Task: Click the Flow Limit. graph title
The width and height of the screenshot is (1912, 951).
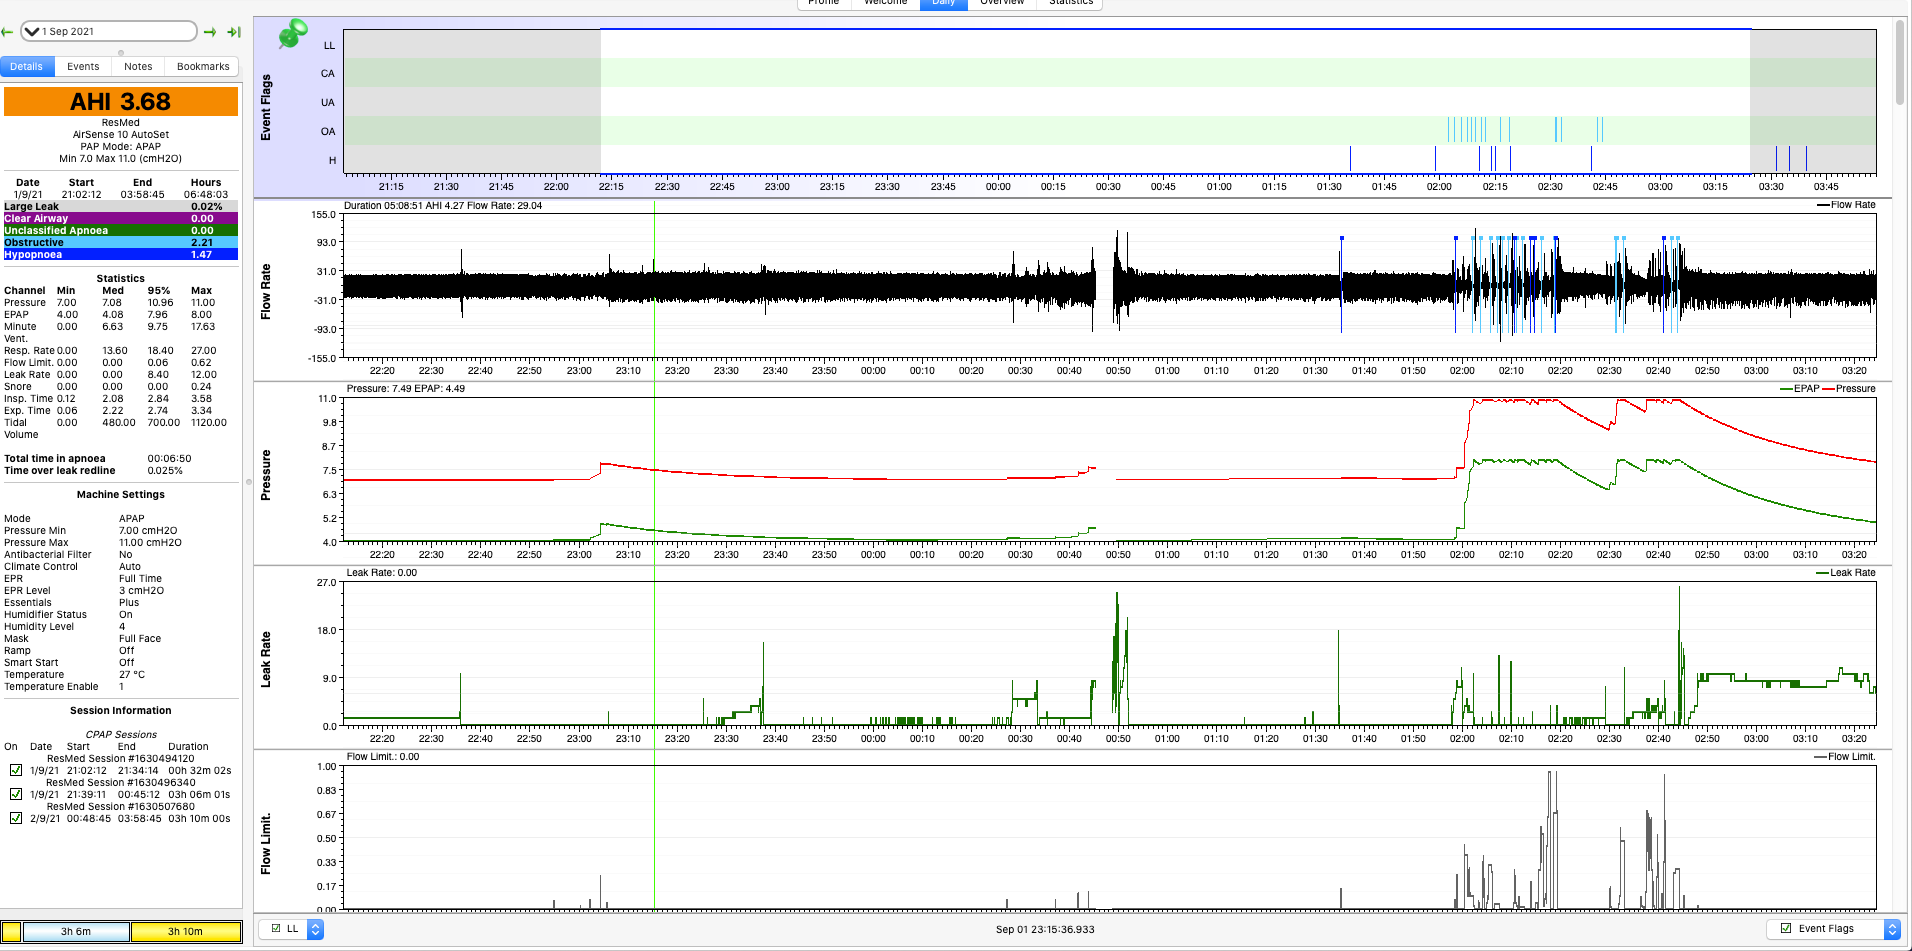Action: [266, 844]
